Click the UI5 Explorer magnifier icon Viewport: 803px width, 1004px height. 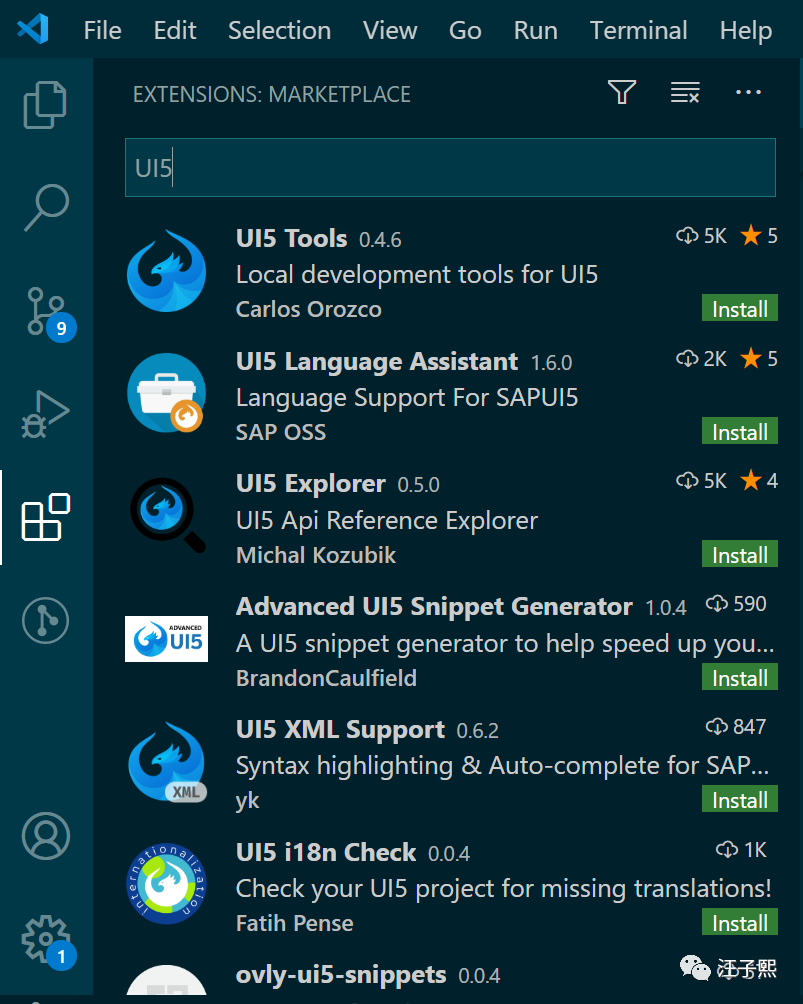[168, 515]
